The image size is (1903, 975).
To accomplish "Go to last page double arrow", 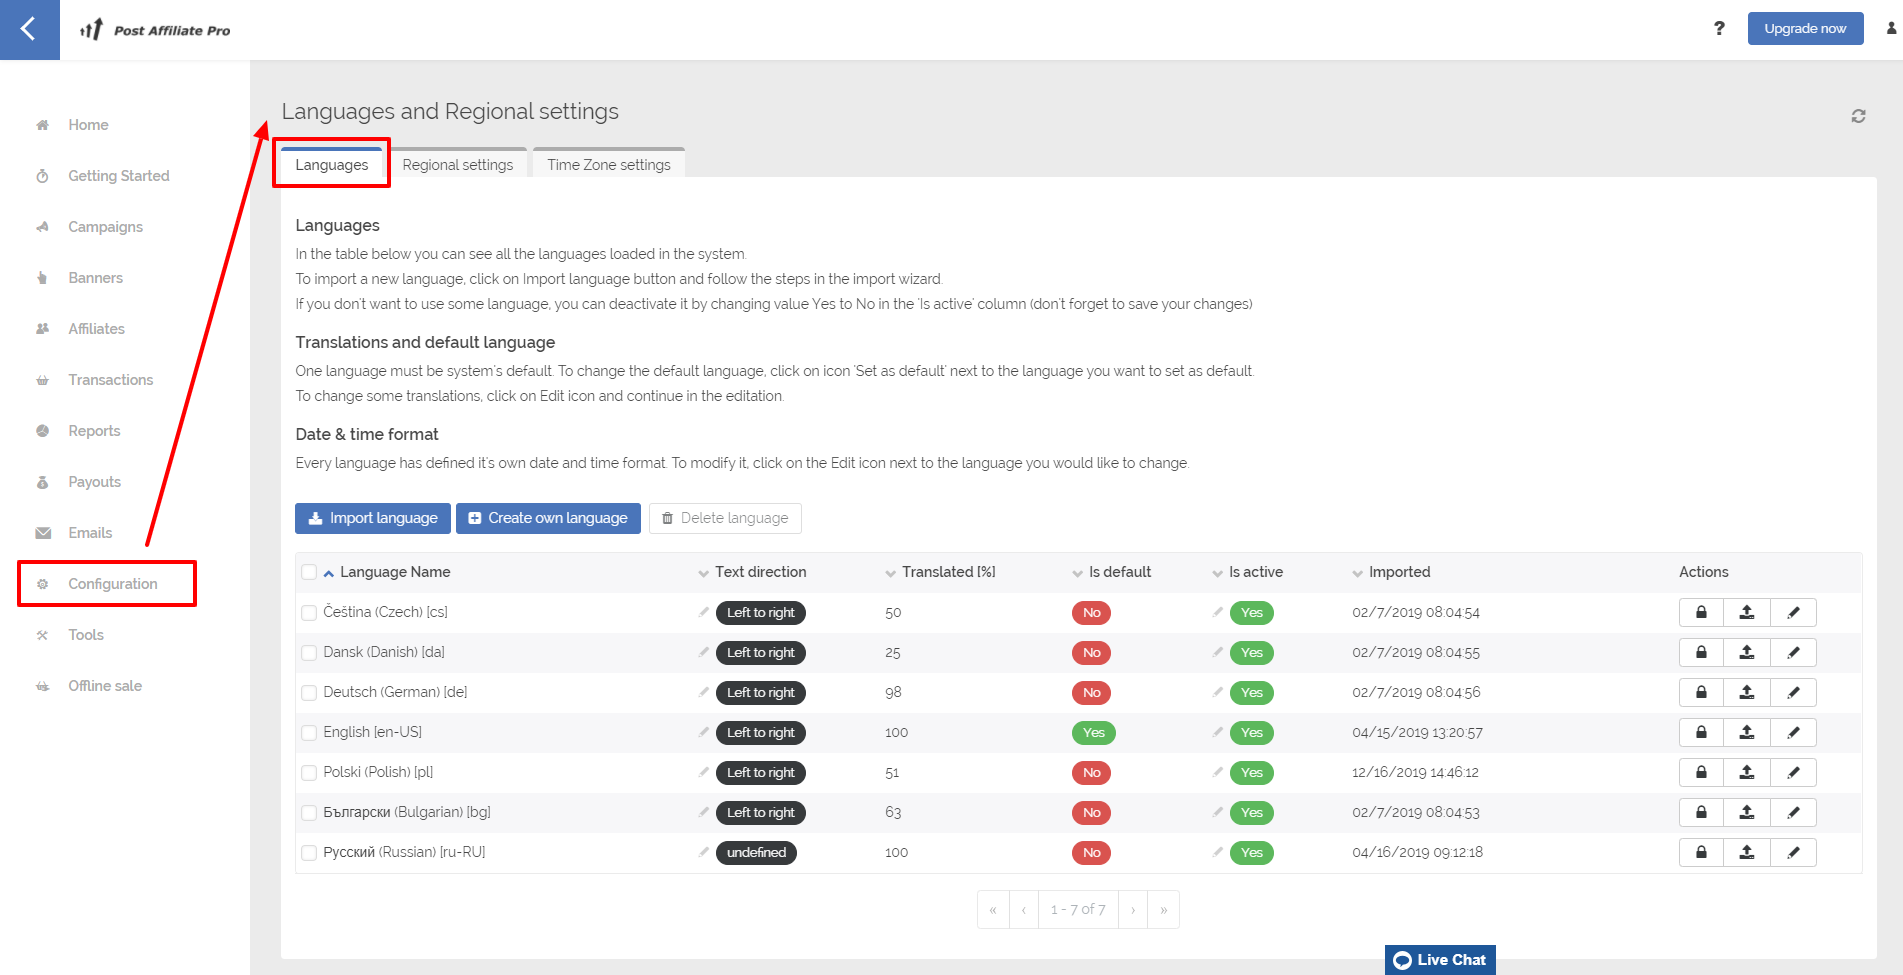I will click(1164, 910).
